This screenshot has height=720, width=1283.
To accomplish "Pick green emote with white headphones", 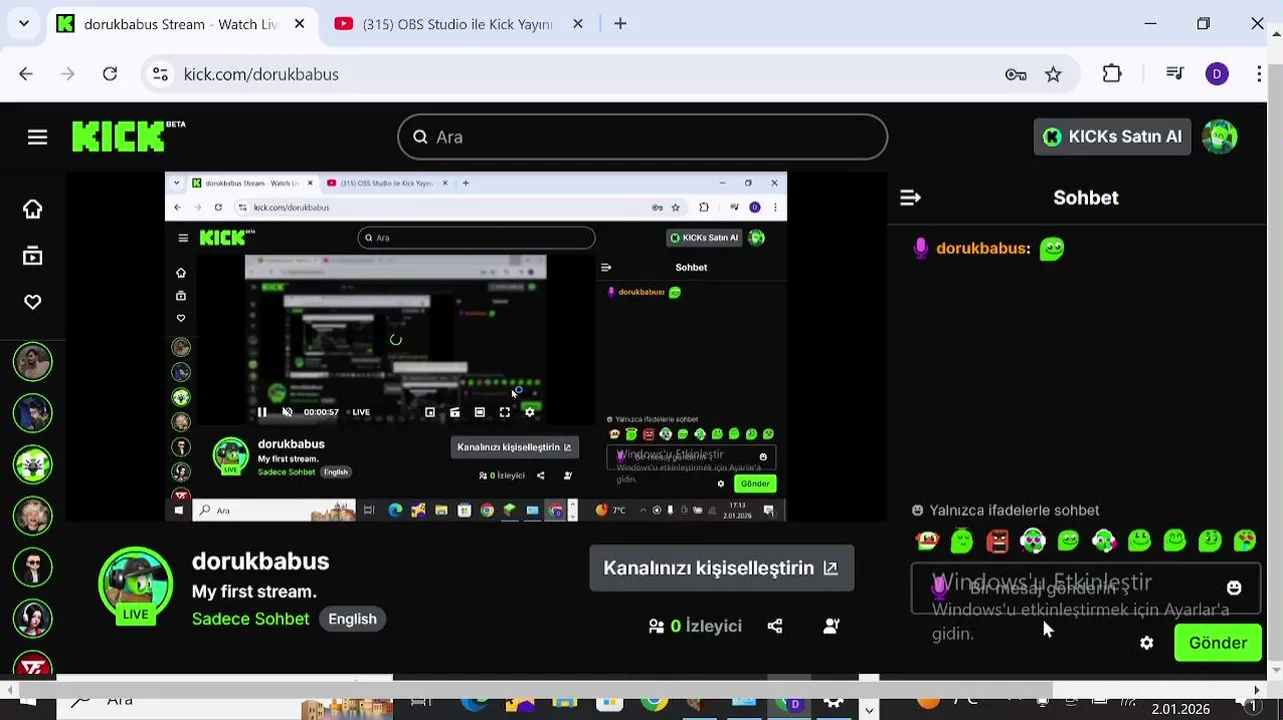I will point(1033,541).
